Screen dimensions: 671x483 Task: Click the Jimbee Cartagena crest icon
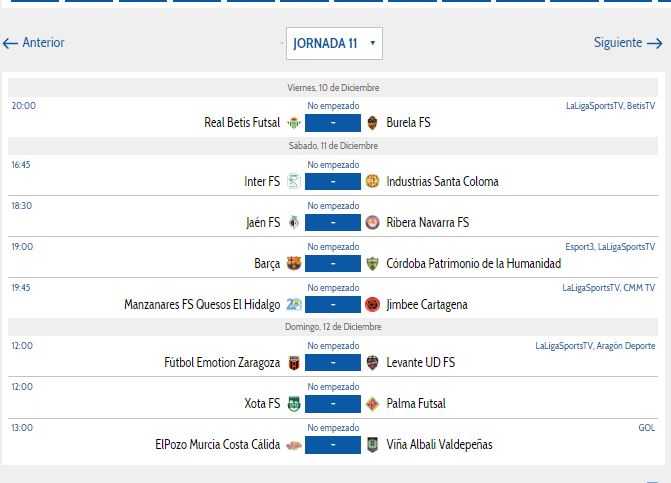point(372,305)
